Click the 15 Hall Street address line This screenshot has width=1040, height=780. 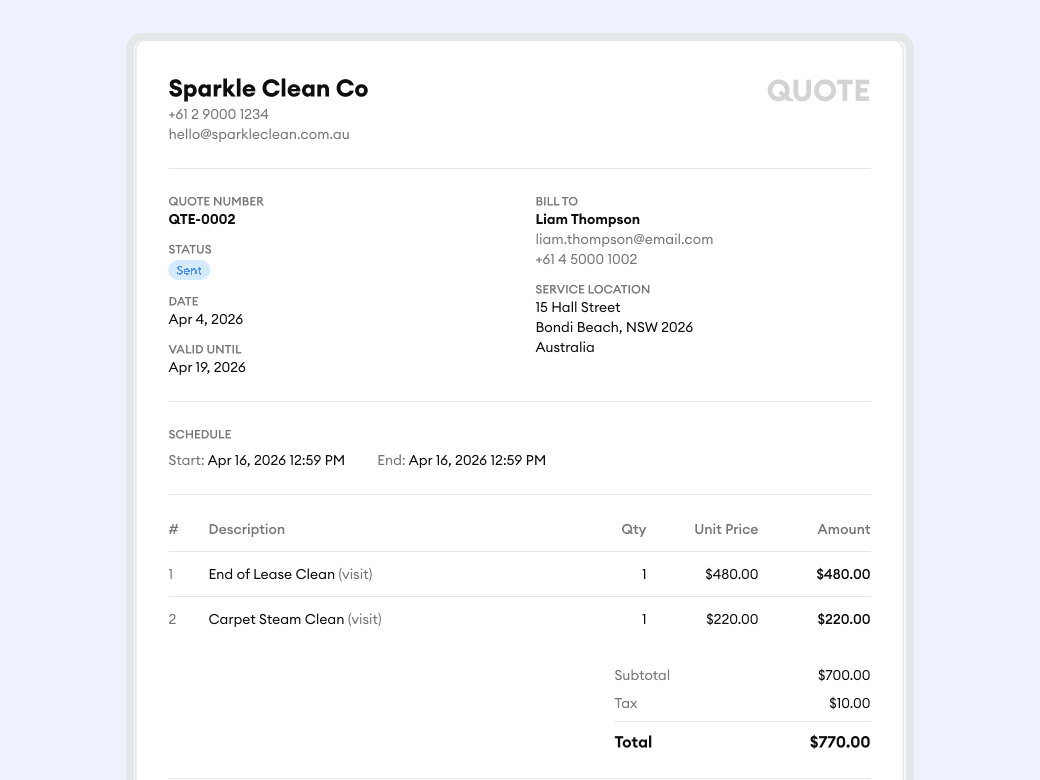pos(578,307)
